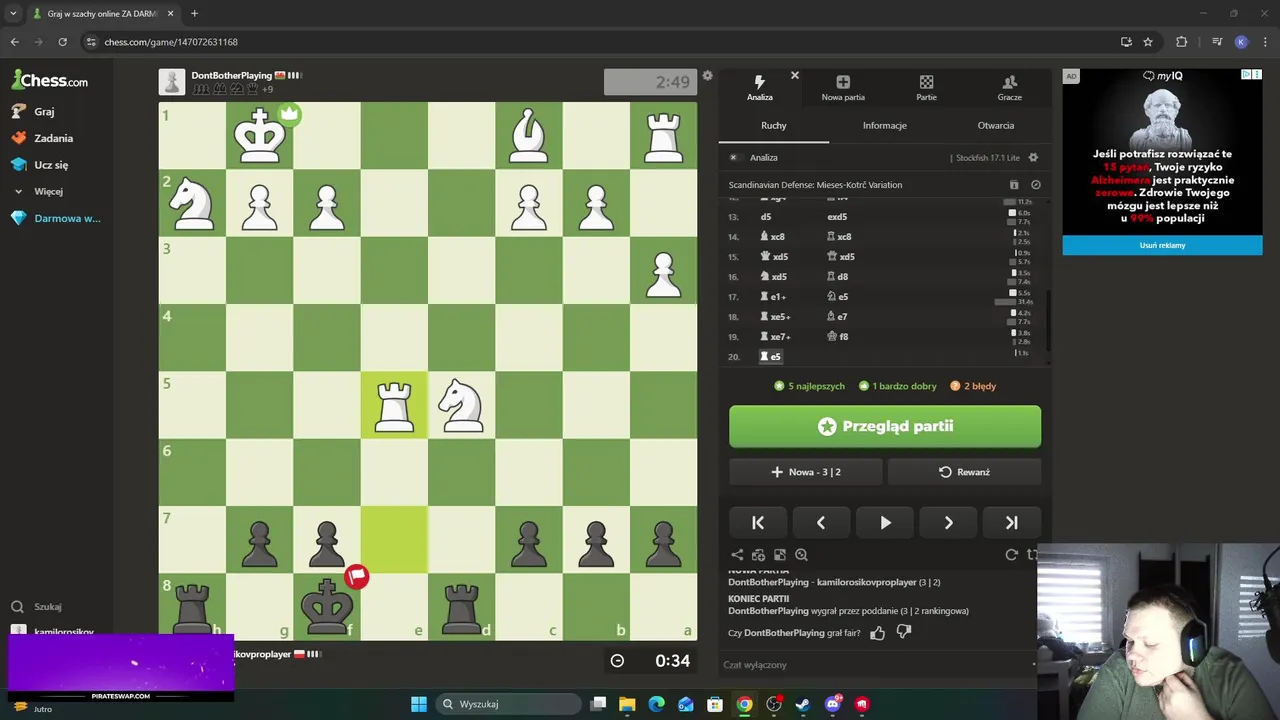Open Windows Start menu
The height and width of the screenshot is (720, 1280).
tap(418, 704)
